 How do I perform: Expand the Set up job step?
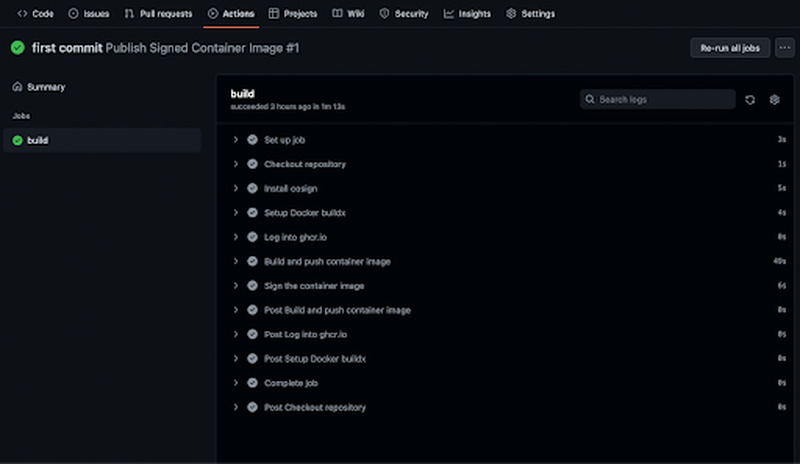click(236, 140)
